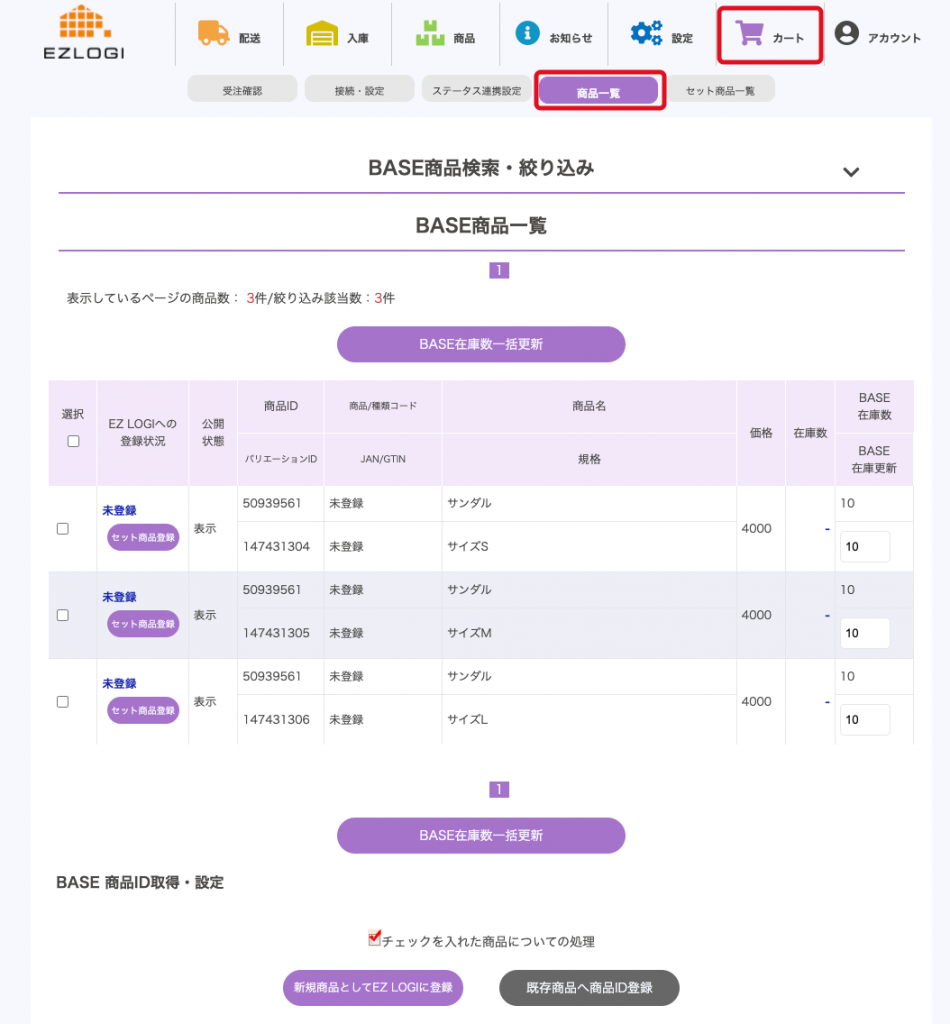The image size is (950, 1024).
Task: Click 既存商品へ商品ID登録 button
Action: 589,987
